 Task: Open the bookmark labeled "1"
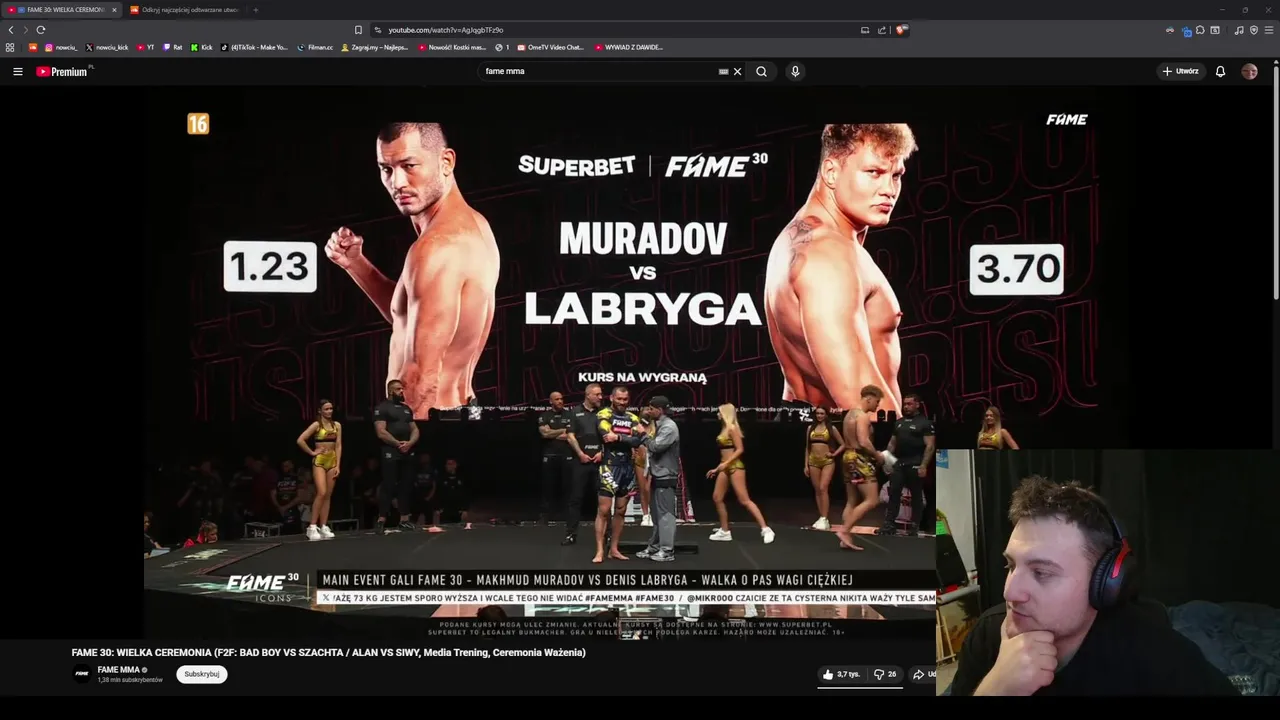(502, 47)
